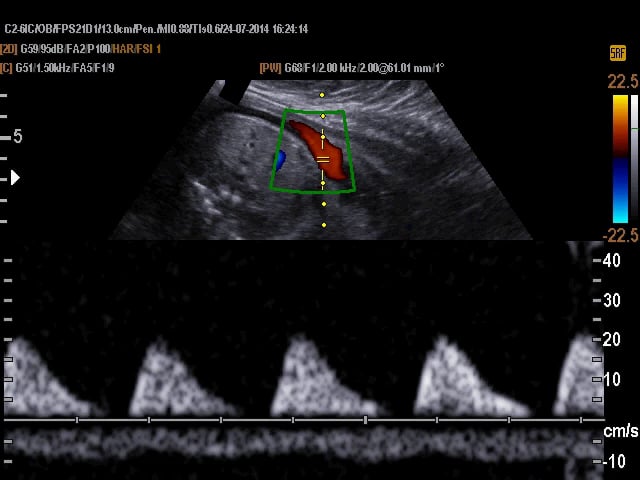Click the [2D] mode label
This screenshot has height=480, width=640.
pos(9,49)
